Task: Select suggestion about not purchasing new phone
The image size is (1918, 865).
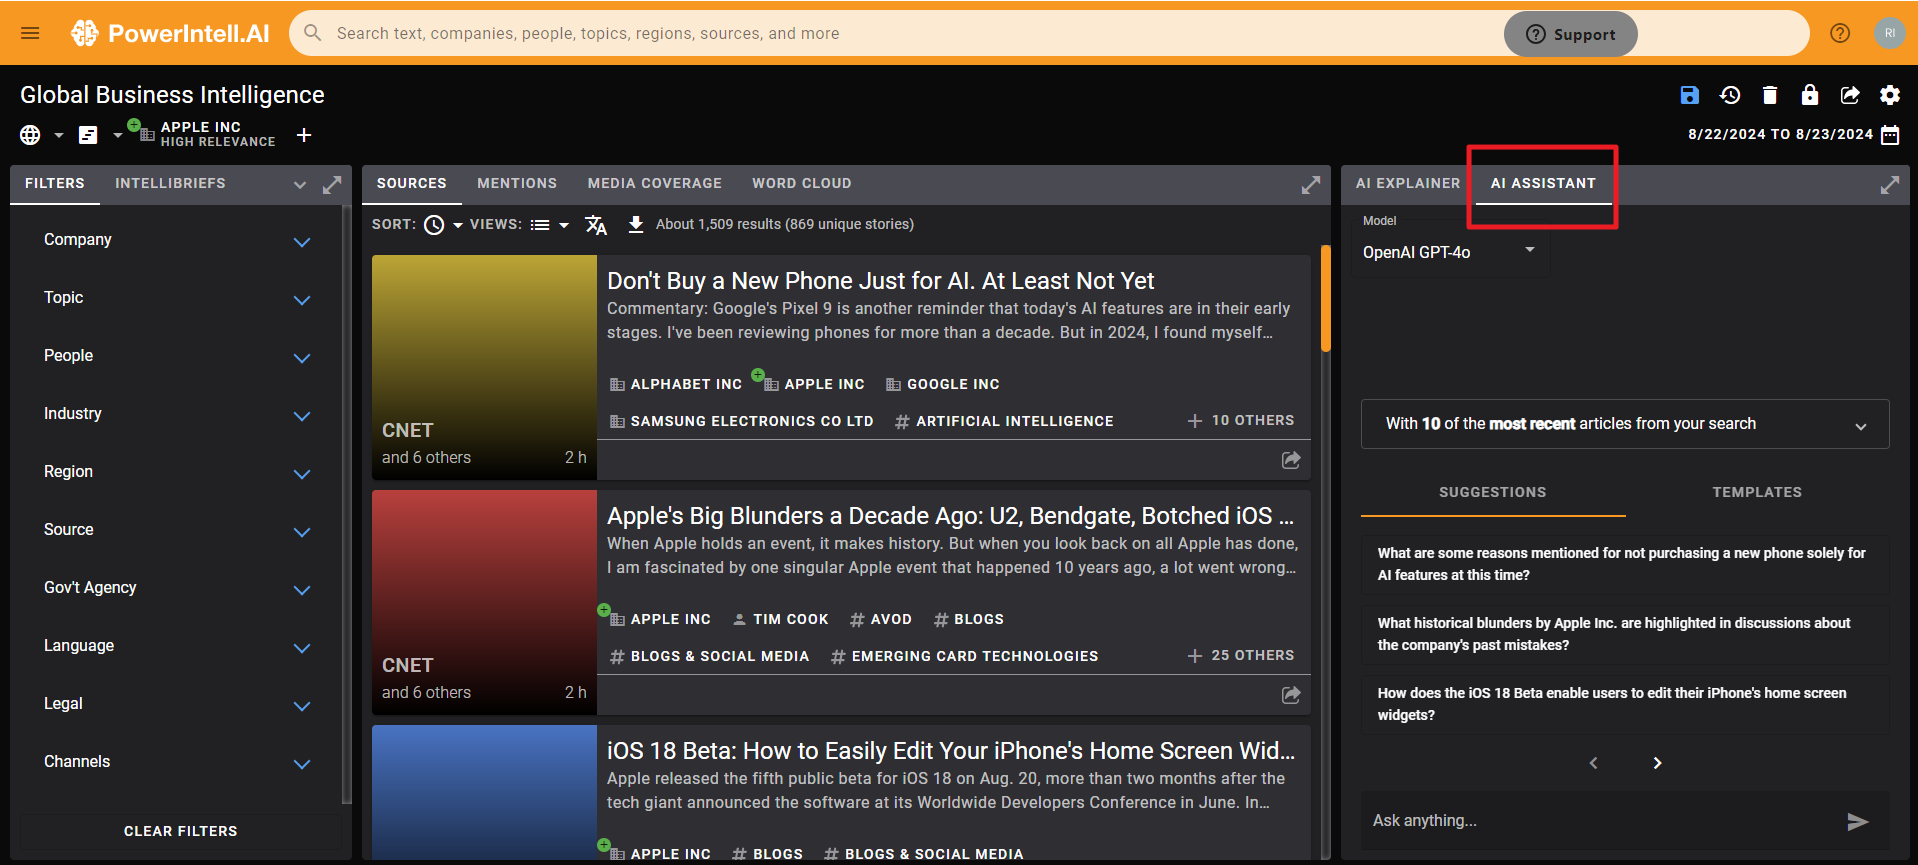Action: click(1625, 564)
